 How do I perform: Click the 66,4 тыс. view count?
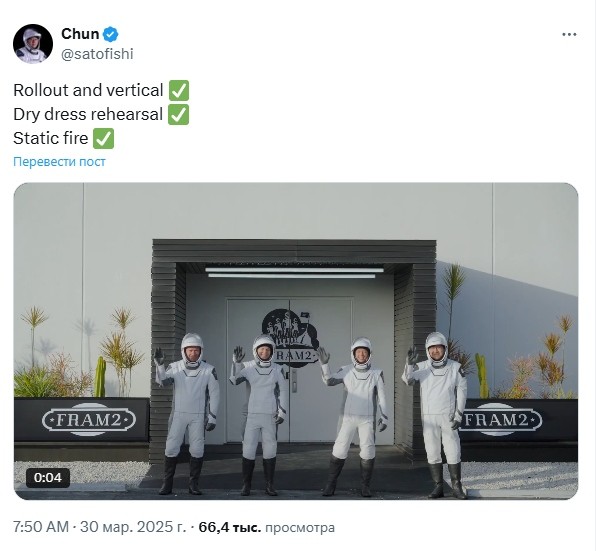click(230, 527)
